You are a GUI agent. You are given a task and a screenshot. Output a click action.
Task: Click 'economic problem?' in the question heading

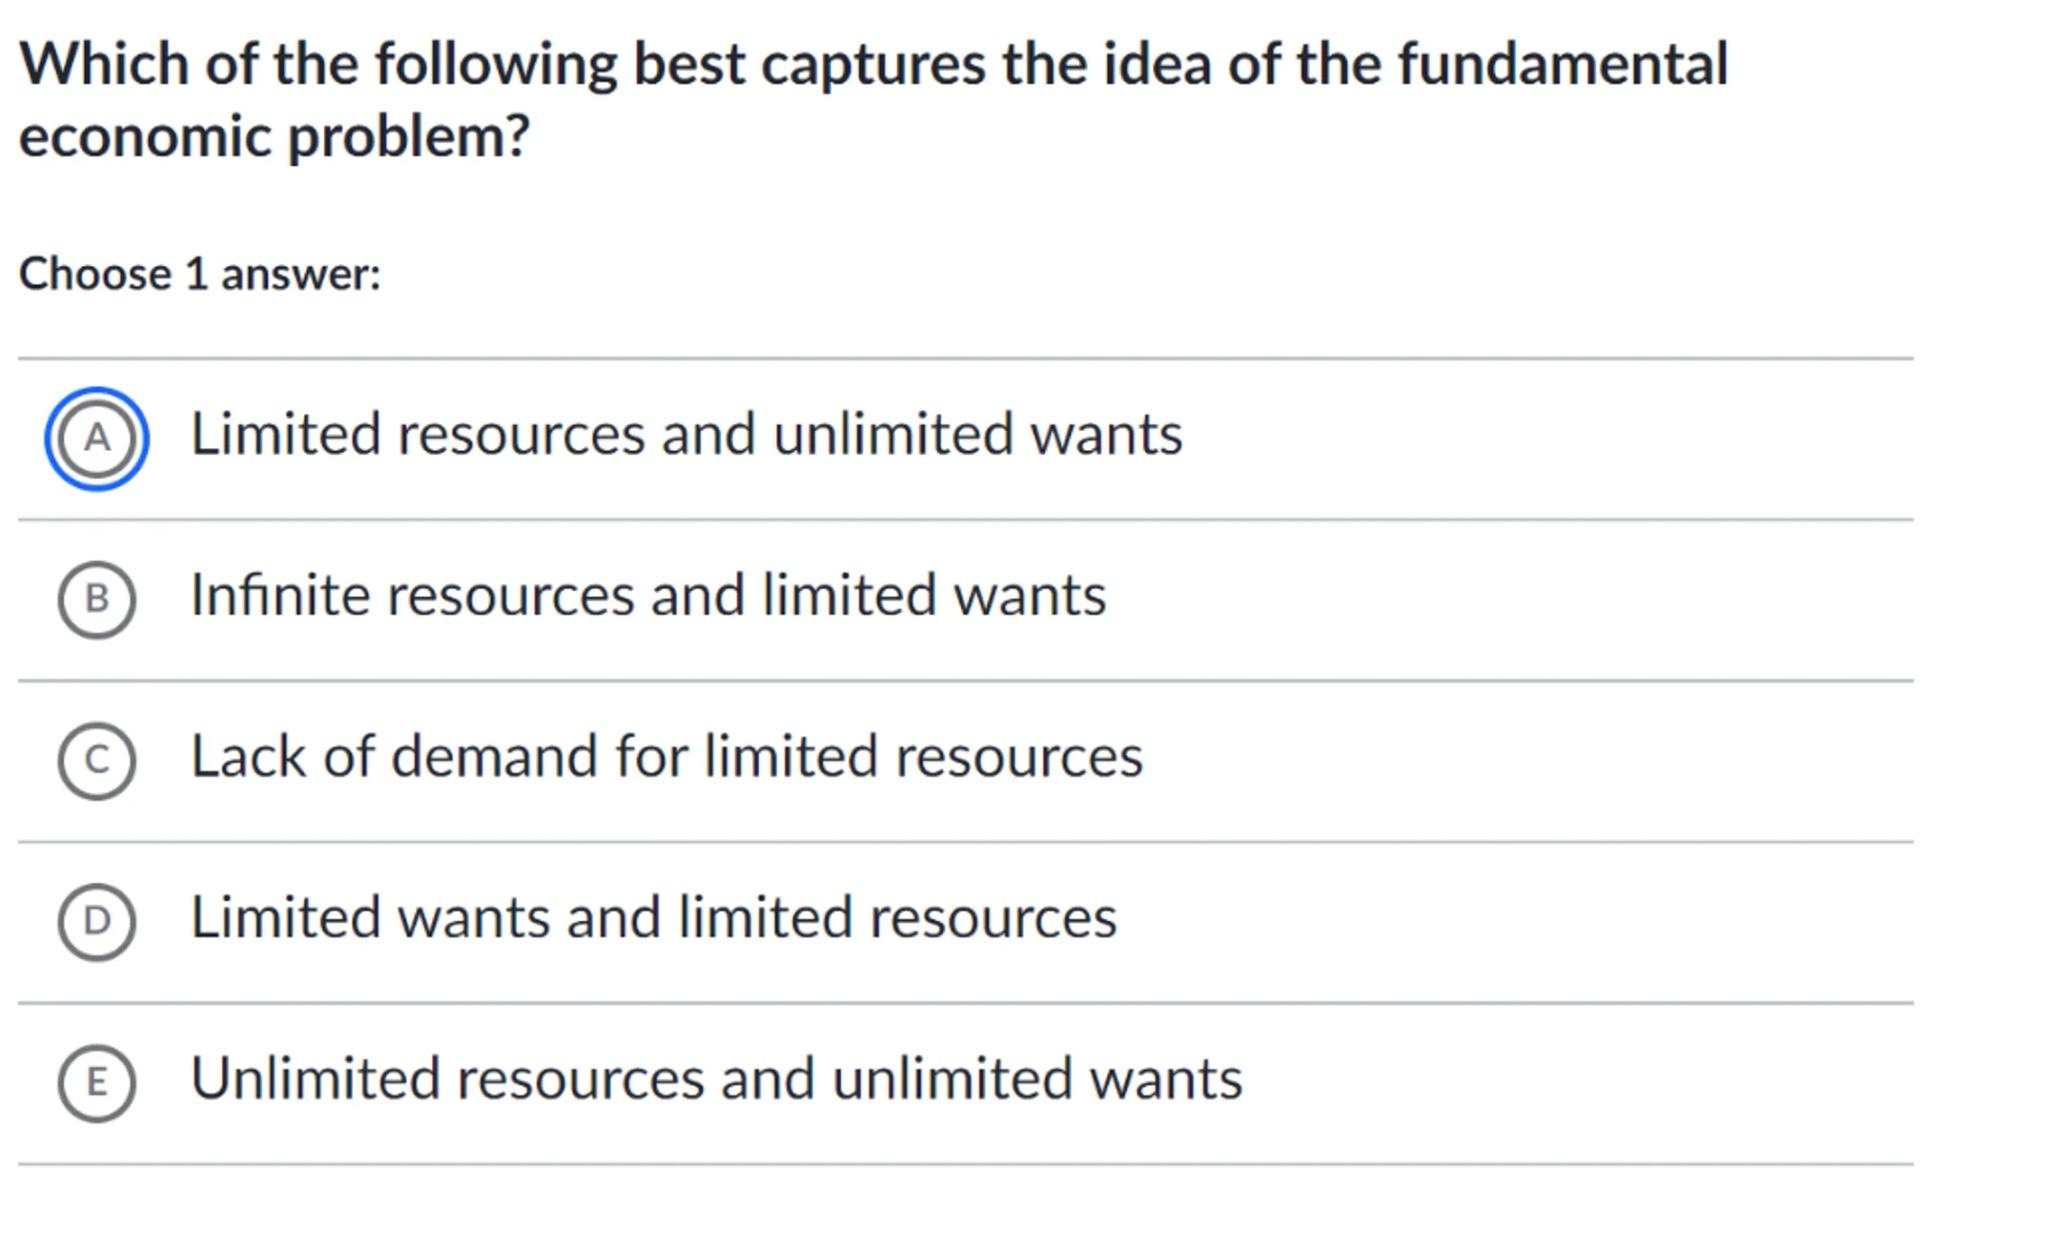click(274, 136)
